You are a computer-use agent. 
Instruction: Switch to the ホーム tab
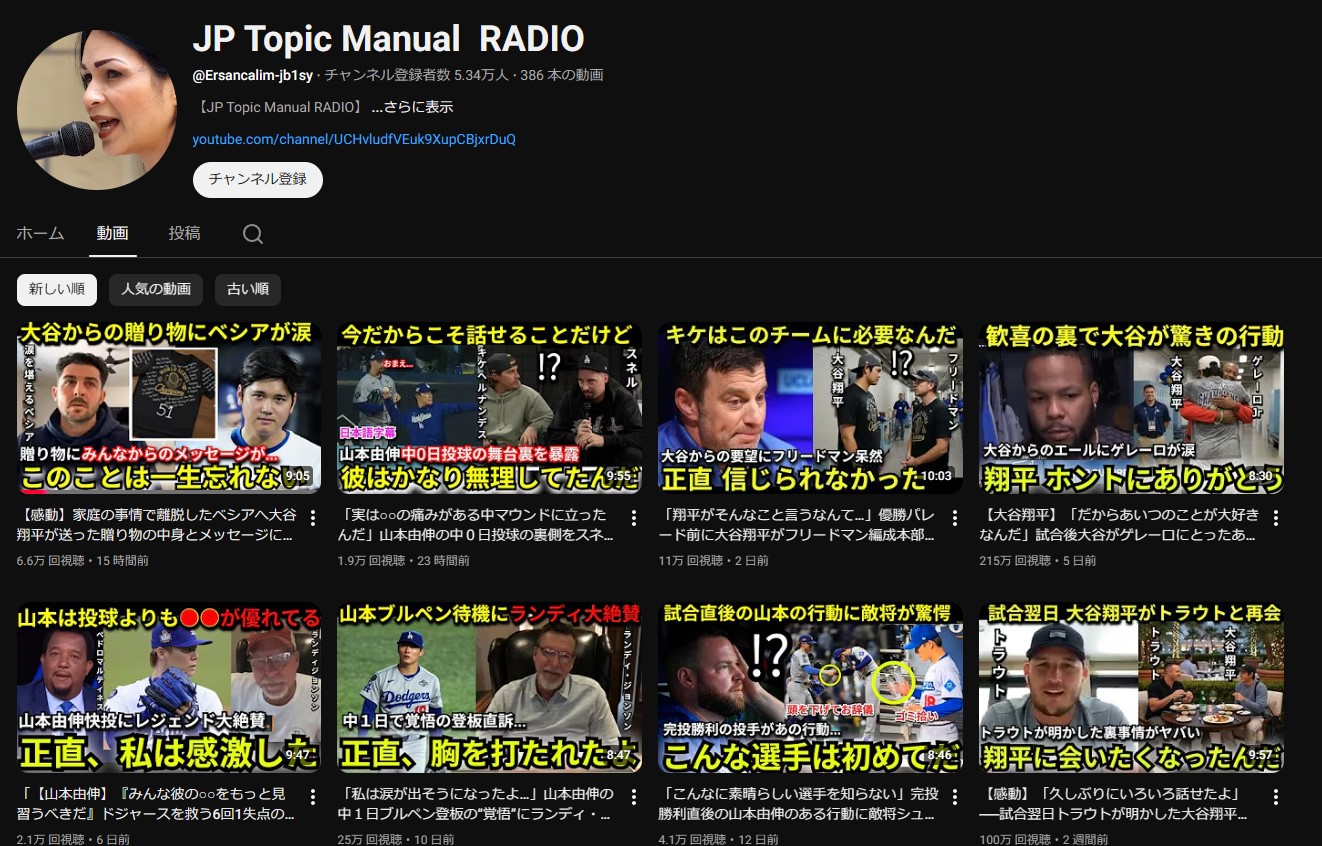pyautogui.click(x=40, y=233)
